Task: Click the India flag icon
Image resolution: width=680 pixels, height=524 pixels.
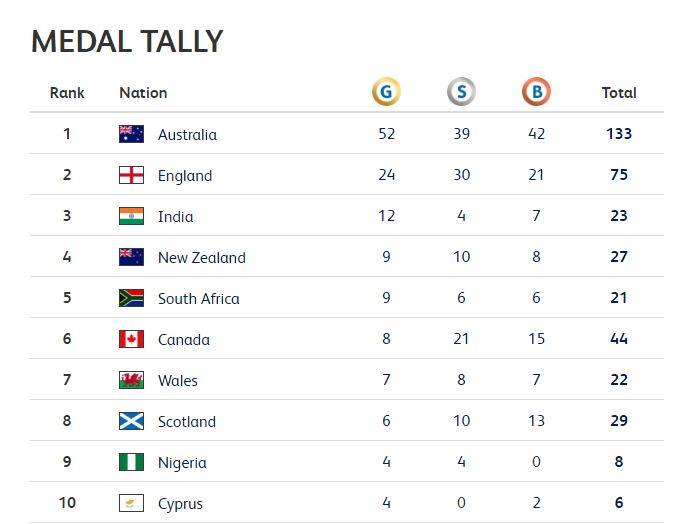Action: coord(131,216)
